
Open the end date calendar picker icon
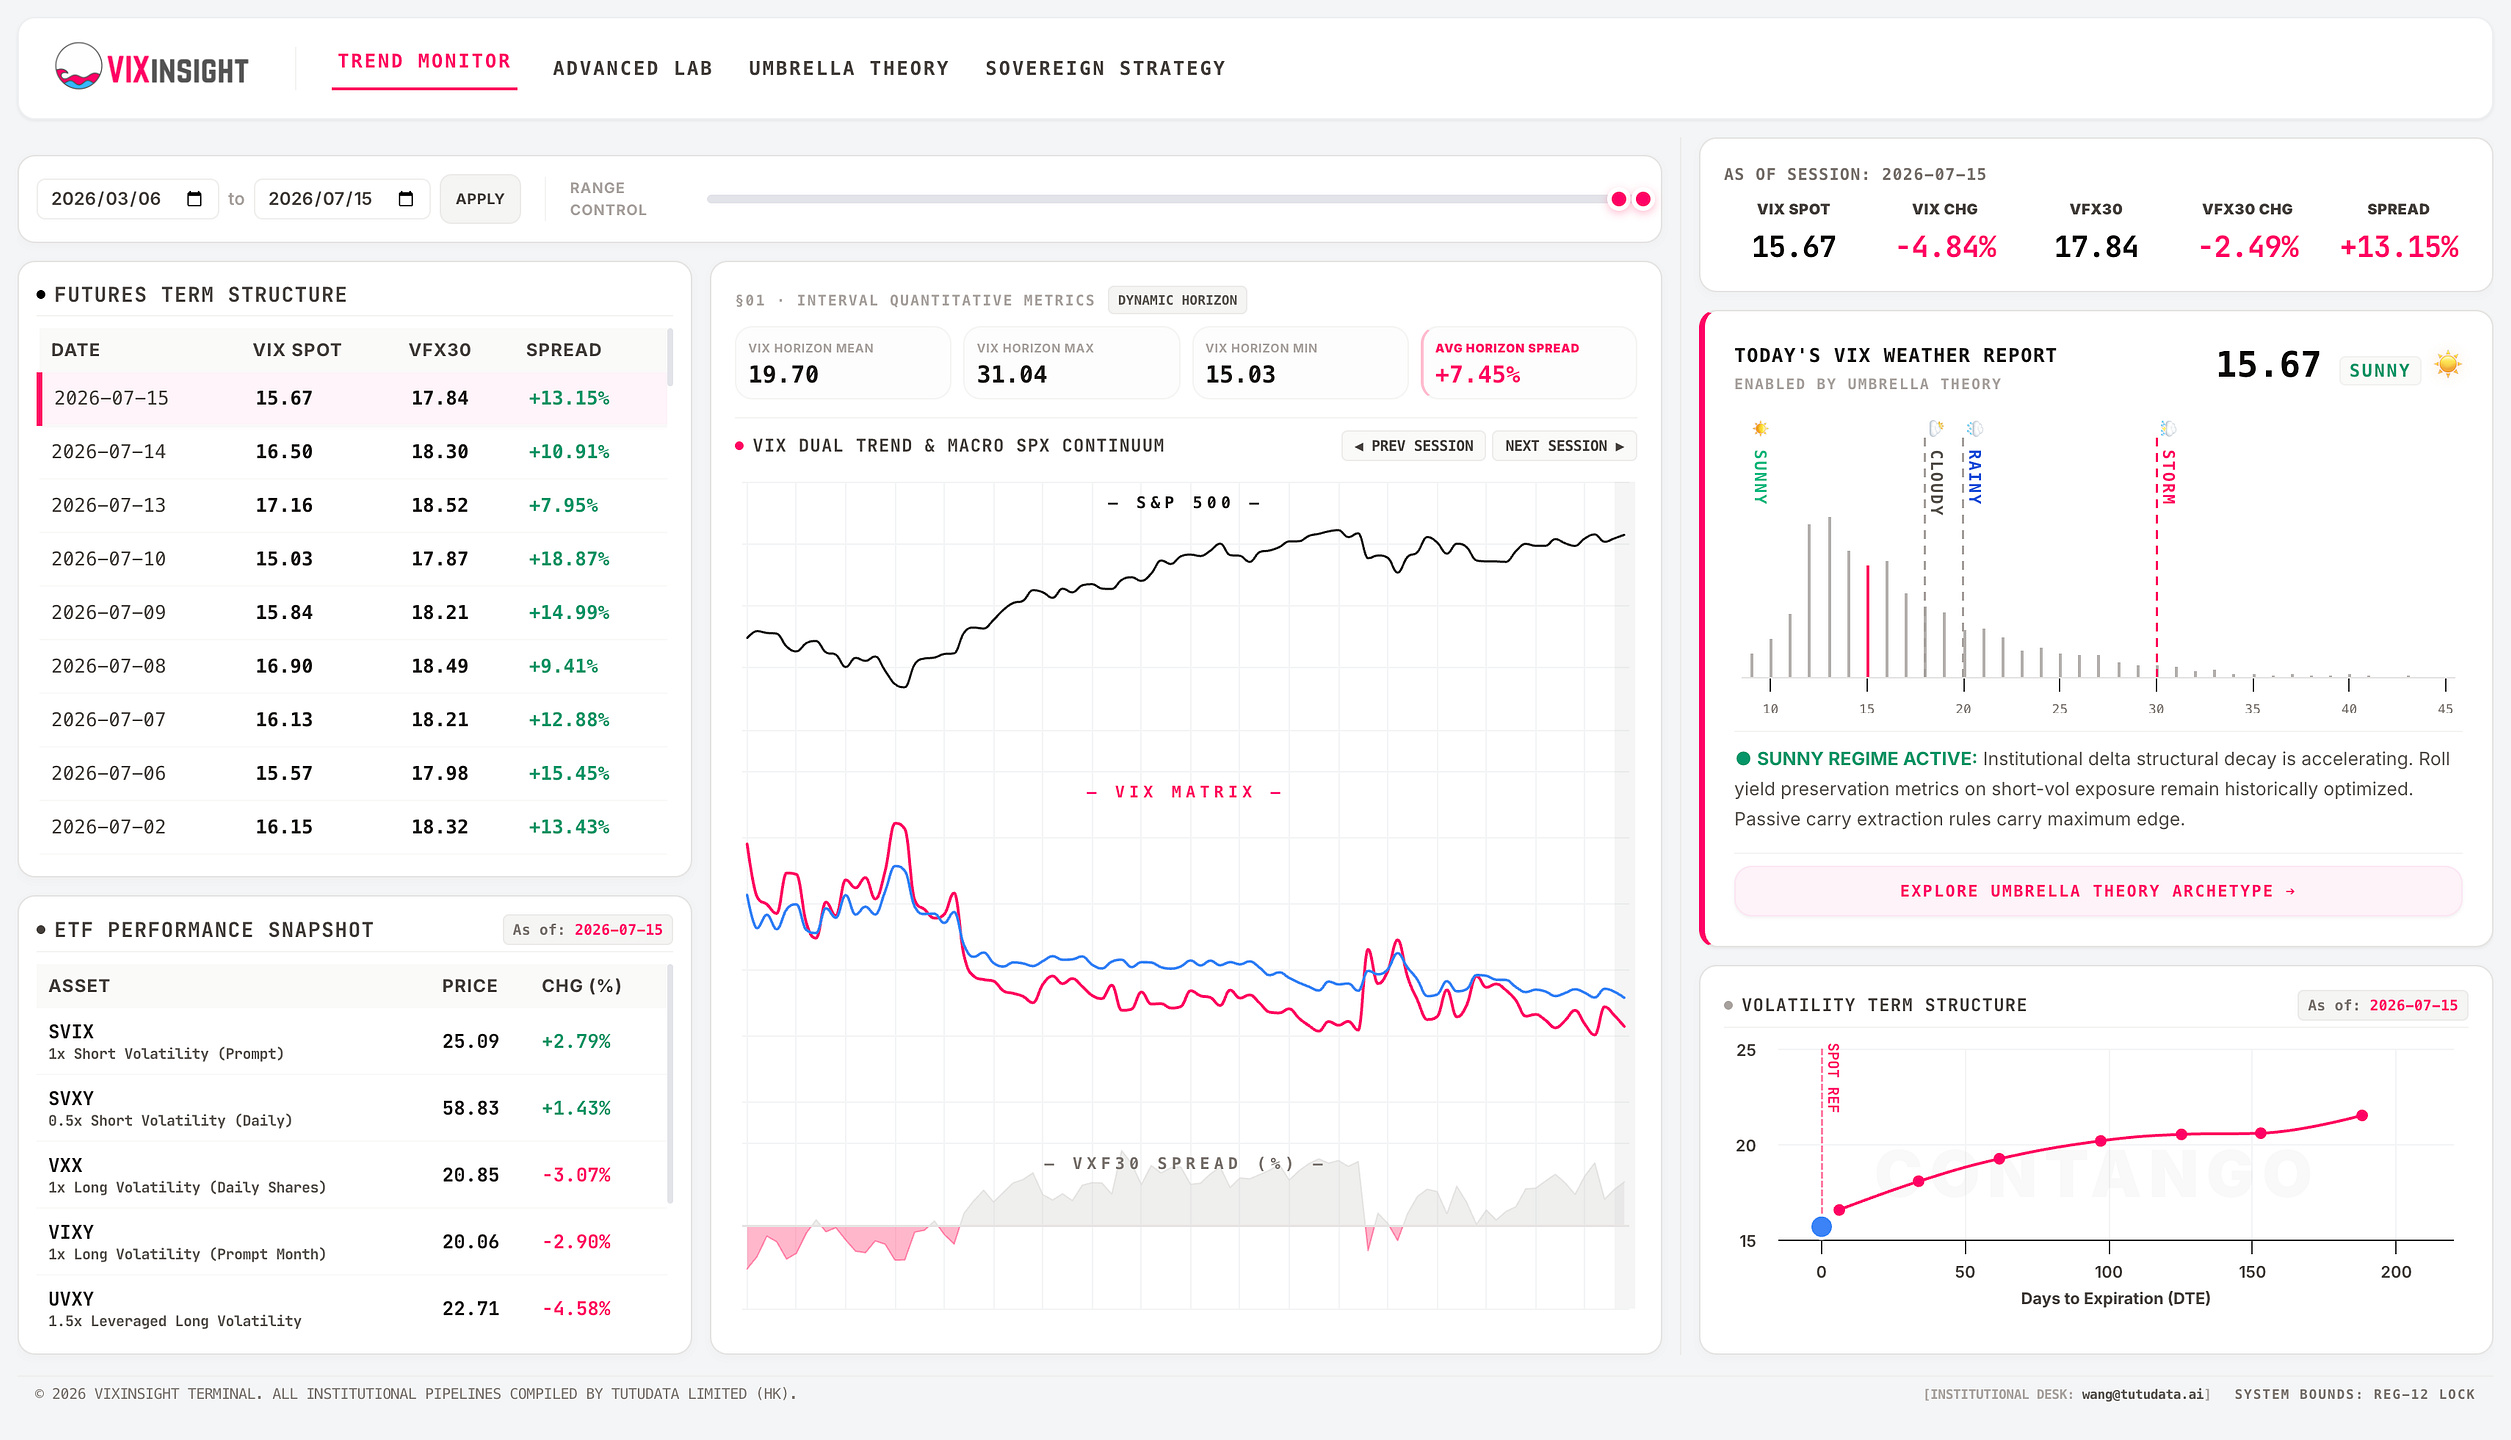pos(405,199)
